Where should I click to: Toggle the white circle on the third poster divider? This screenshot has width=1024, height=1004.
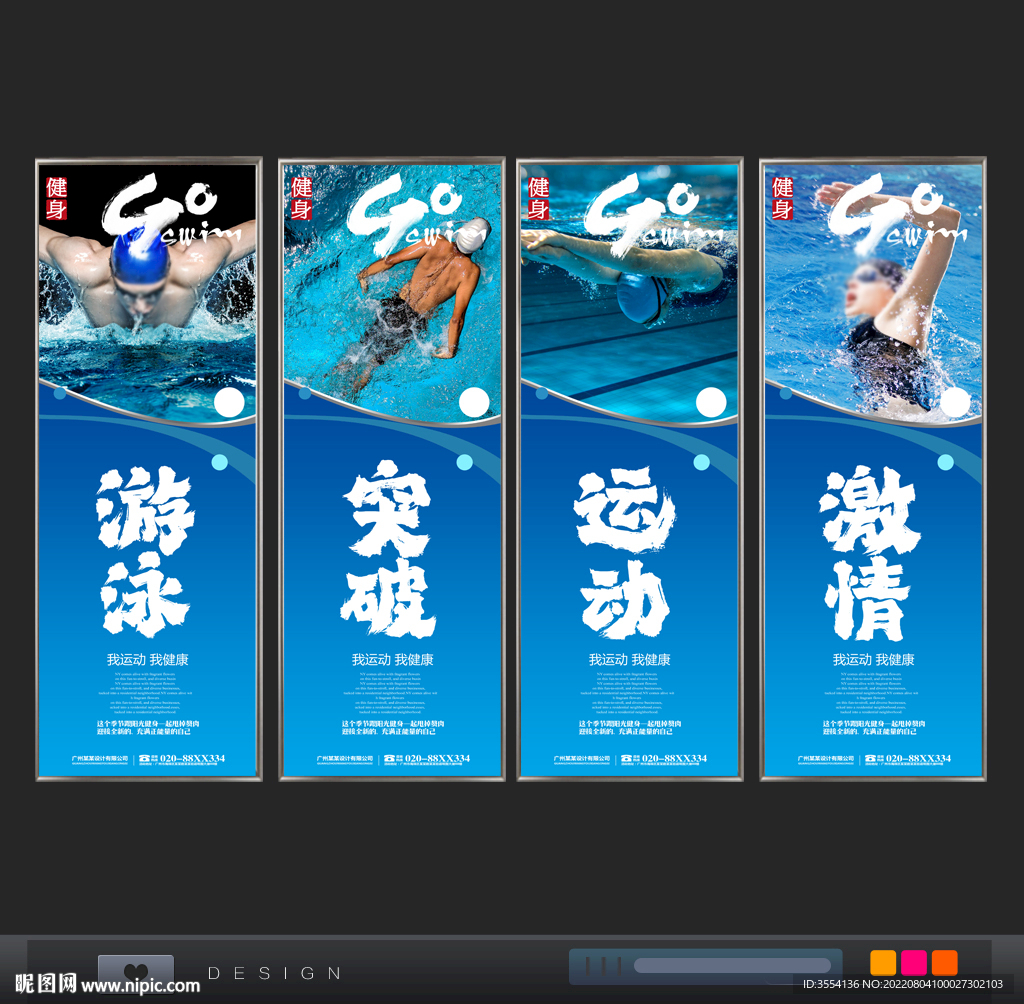click(710, 401)
